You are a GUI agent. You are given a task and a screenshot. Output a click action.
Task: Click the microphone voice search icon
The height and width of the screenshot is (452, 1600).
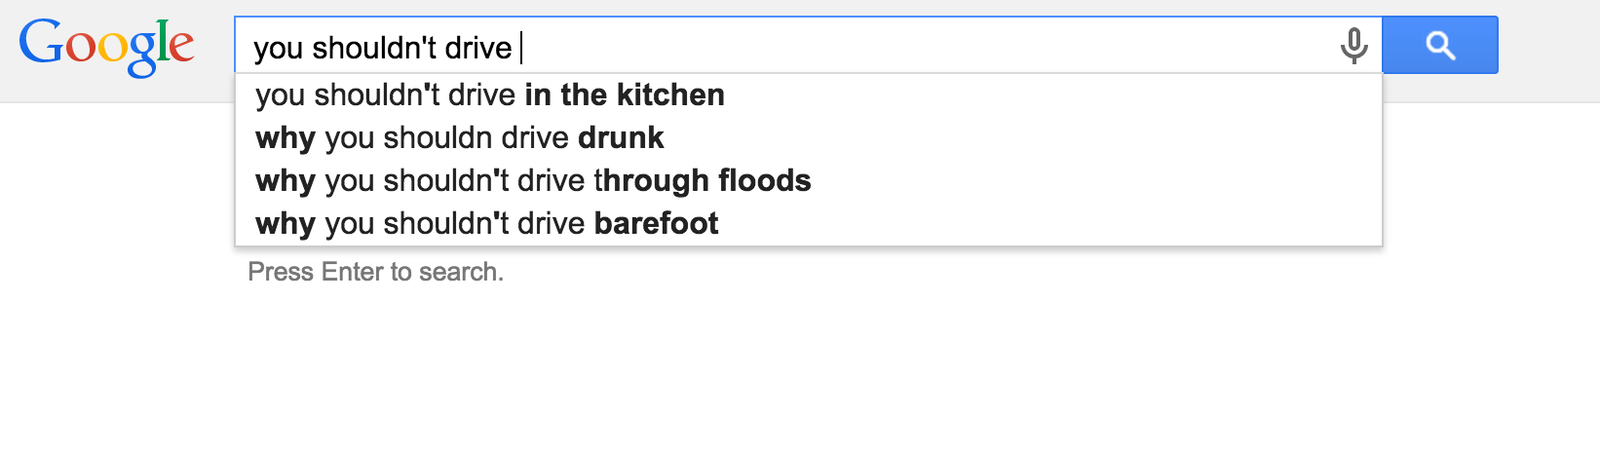click(x=1353, y=45)
